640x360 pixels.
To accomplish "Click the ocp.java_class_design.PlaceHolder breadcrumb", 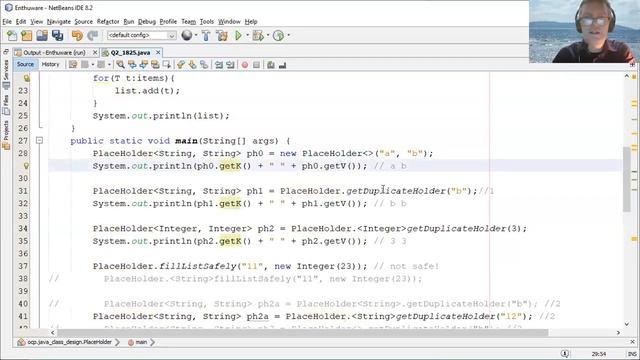I will click(x=65, y=342).
